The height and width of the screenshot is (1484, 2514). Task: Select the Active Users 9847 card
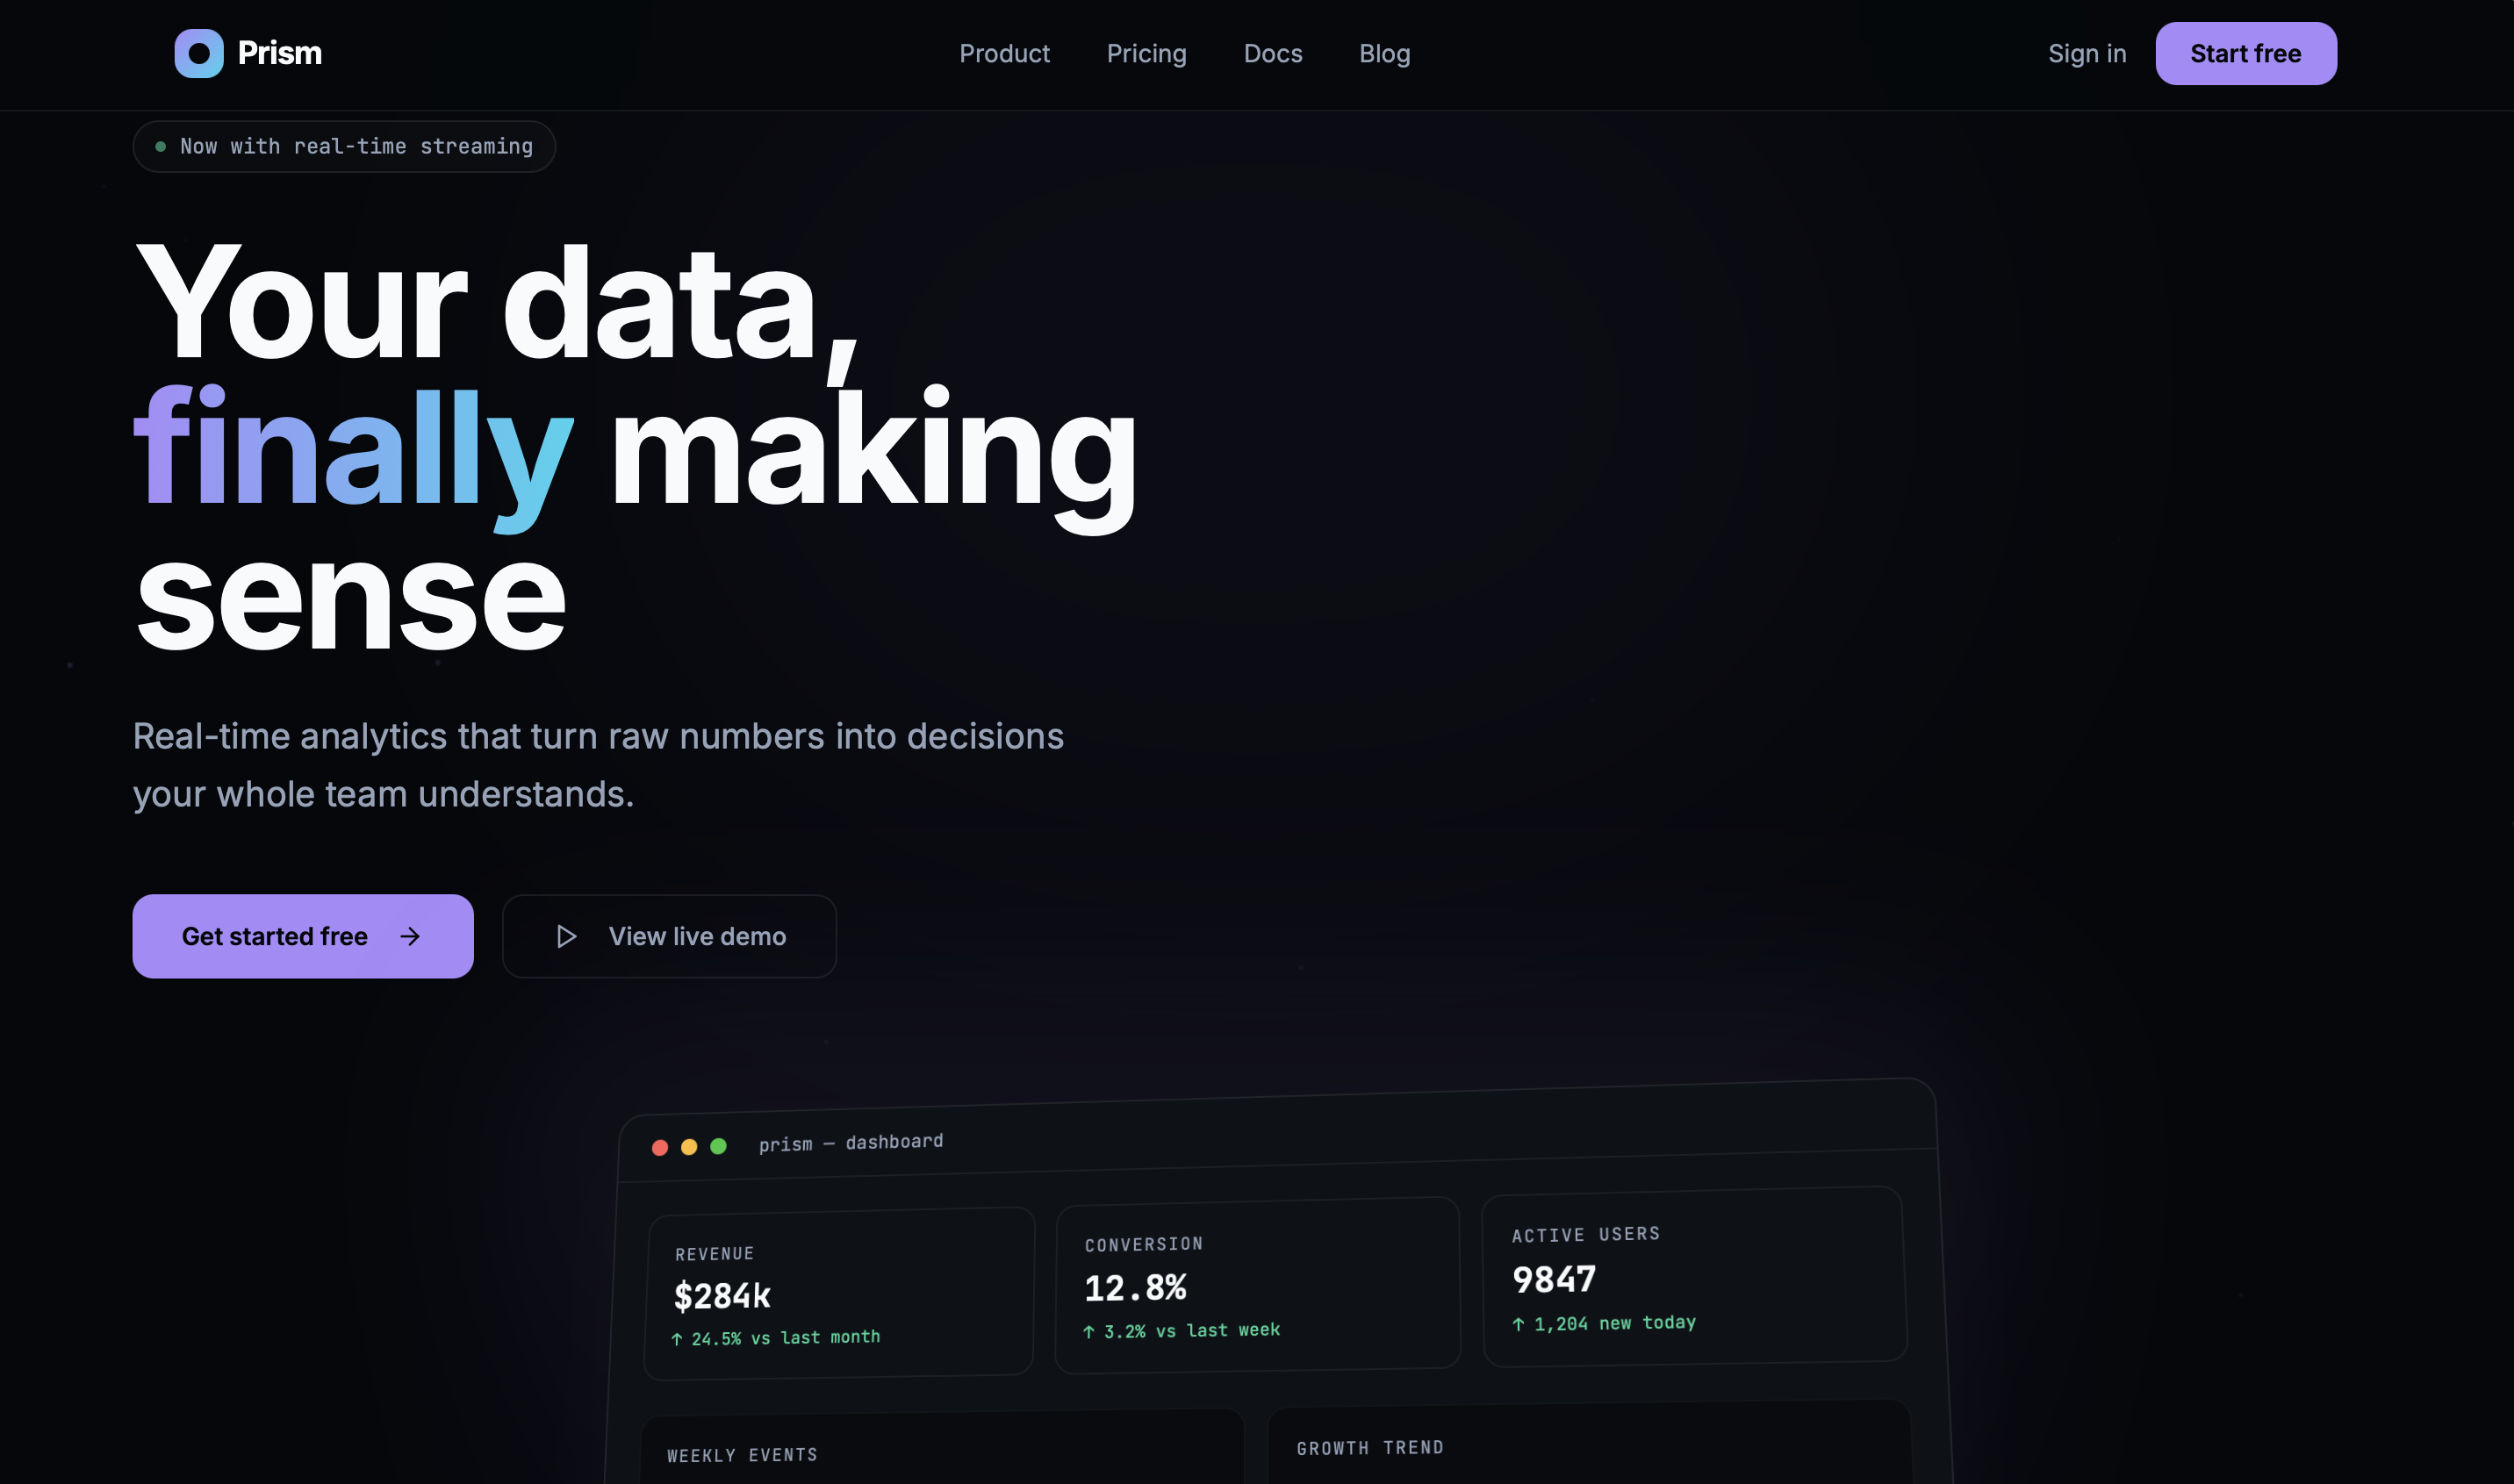click(1694, 1276)
